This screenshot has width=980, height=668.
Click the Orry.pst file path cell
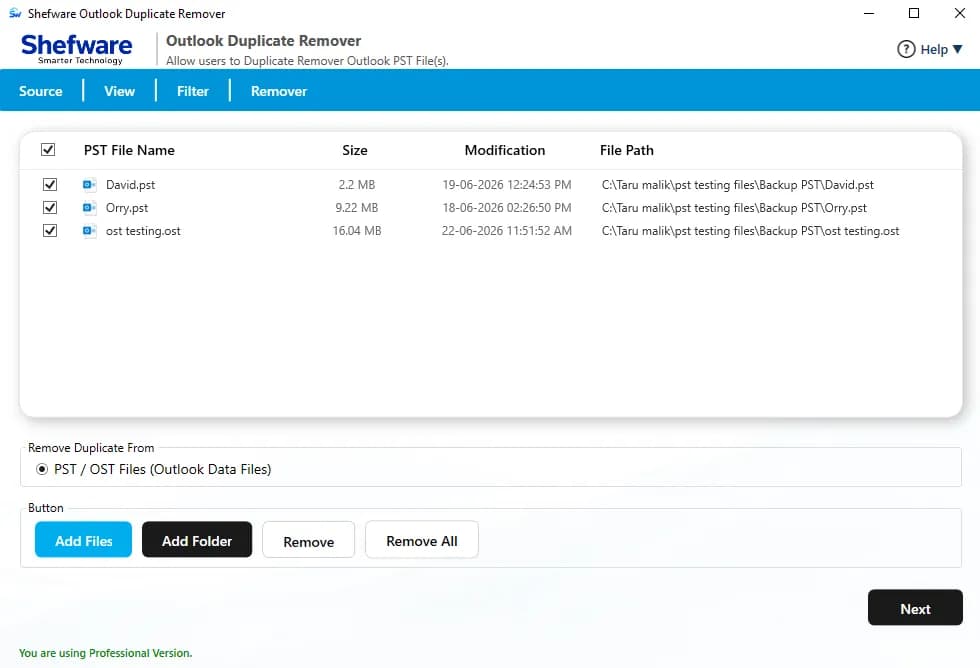coord(734,209)
